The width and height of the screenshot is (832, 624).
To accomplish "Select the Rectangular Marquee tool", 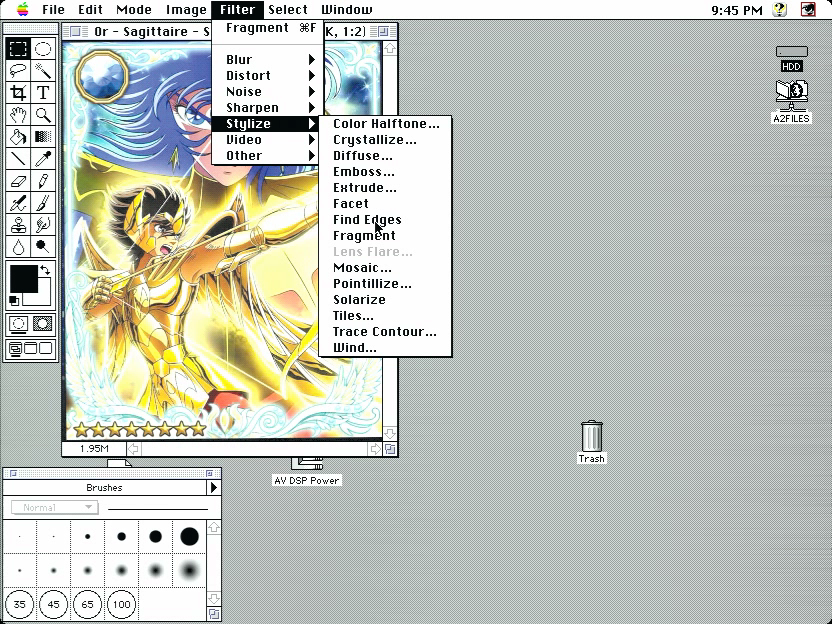I will coord(18,48).
